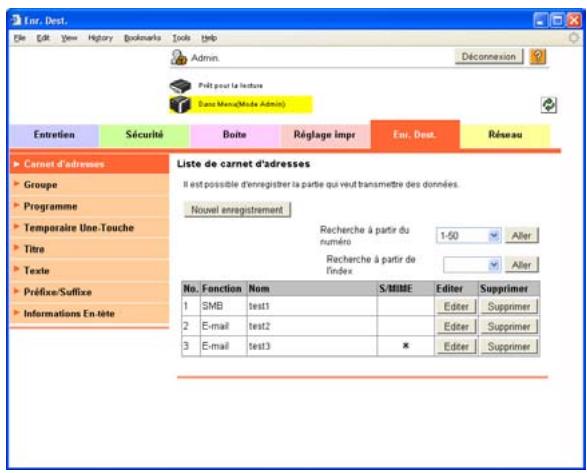The height and width of the screenshot is (473, 587).
Task: Click Supprimer for test2 row
Action: click(509, 326)
